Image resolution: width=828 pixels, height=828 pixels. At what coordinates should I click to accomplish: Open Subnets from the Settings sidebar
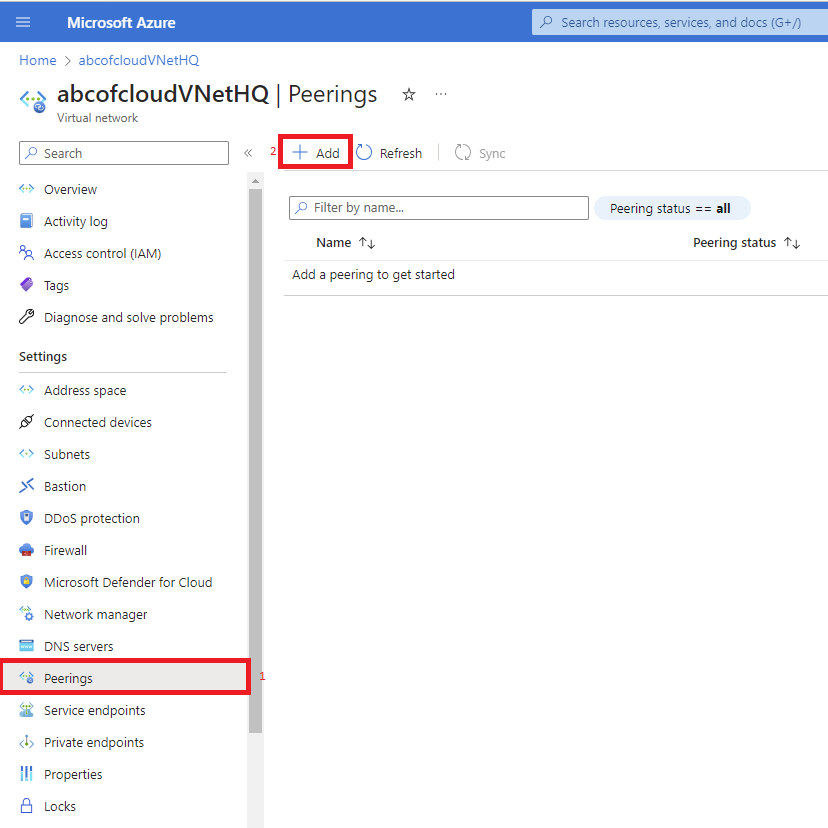click(x=27, y=454)
